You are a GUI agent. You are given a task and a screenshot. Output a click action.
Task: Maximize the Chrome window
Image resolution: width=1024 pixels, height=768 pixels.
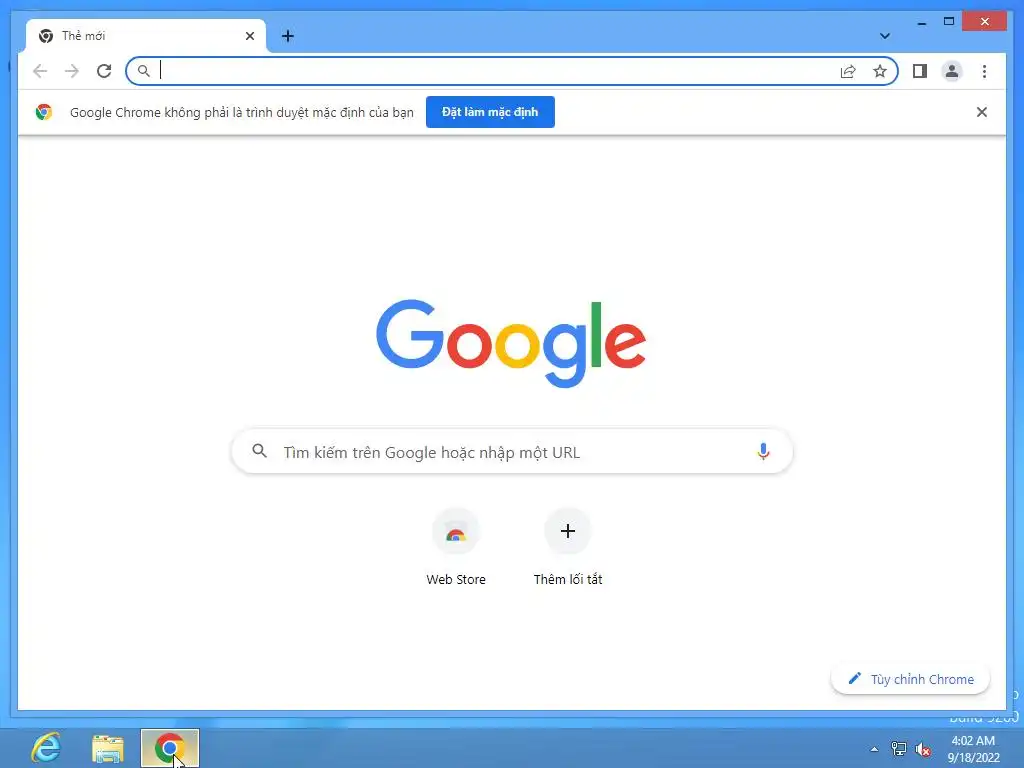tap(949, 22)
